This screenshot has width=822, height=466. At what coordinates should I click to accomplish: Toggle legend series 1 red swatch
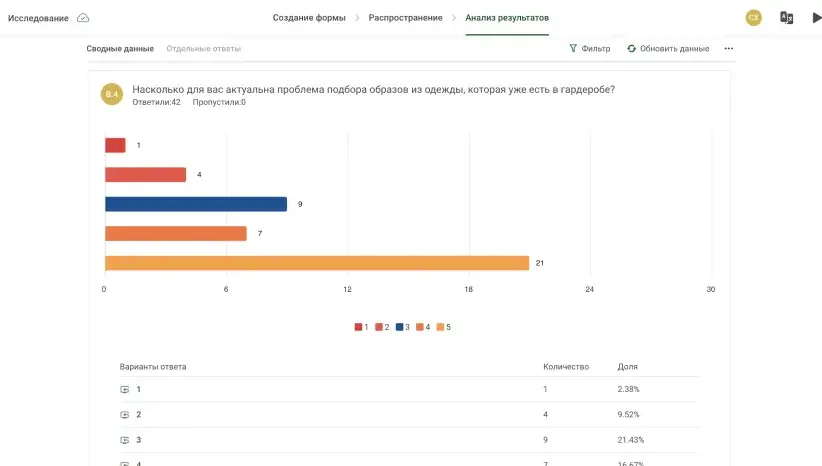[358, 327]
